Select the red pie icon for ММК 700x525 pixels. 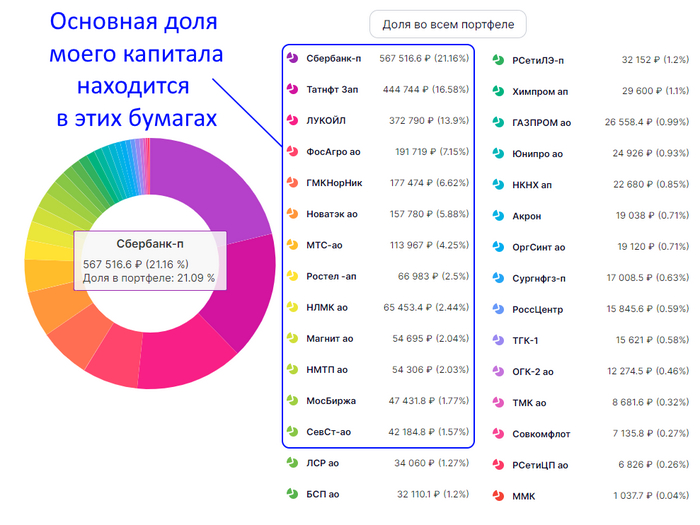pos(498,496)
